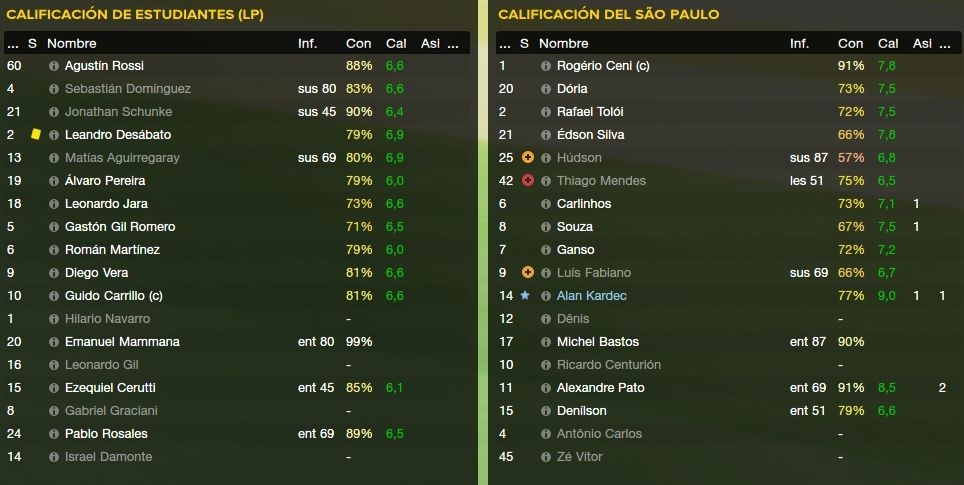This screenshot has width=964, height=485.
Task: Click Ganso player name
Action: tap(575, 250)
